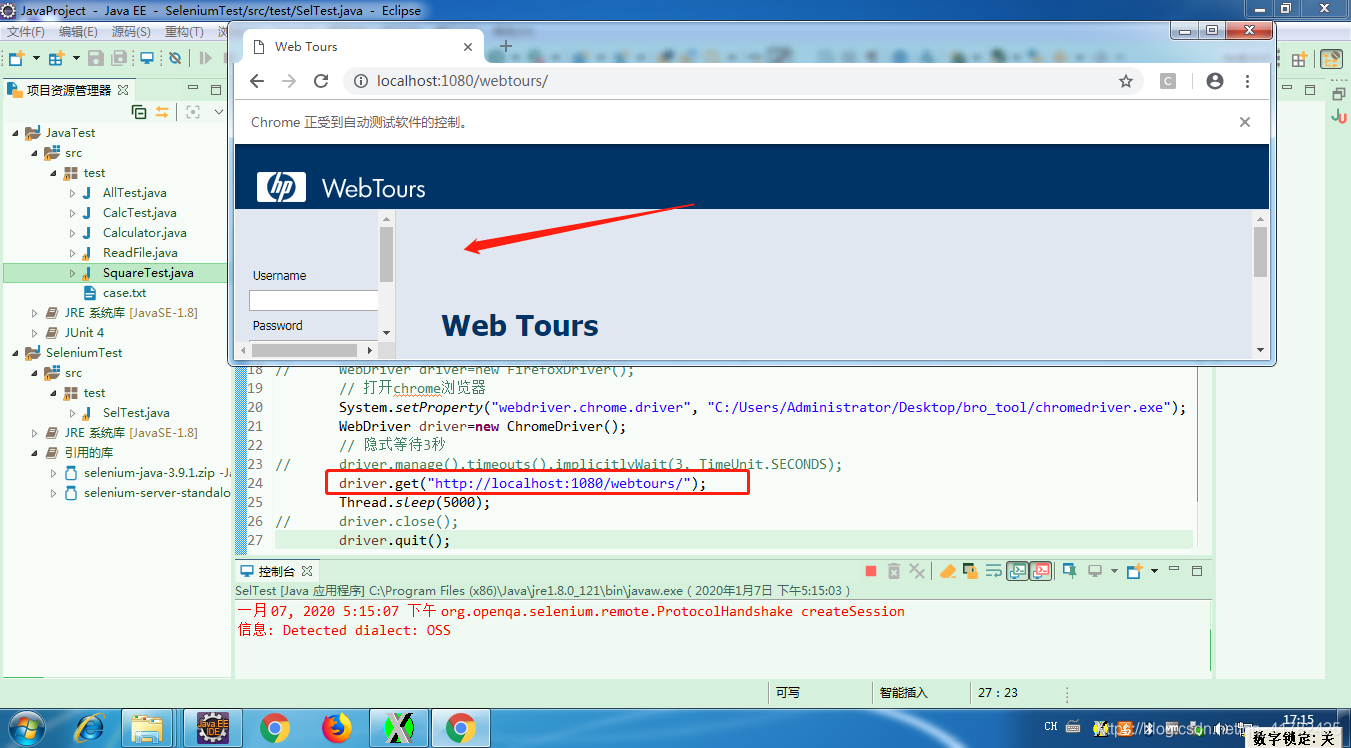The image size is (1351, 748).
Task: Collapse the src folder under JavaTest
Action: pyautogui.click(x=34, y=153)
